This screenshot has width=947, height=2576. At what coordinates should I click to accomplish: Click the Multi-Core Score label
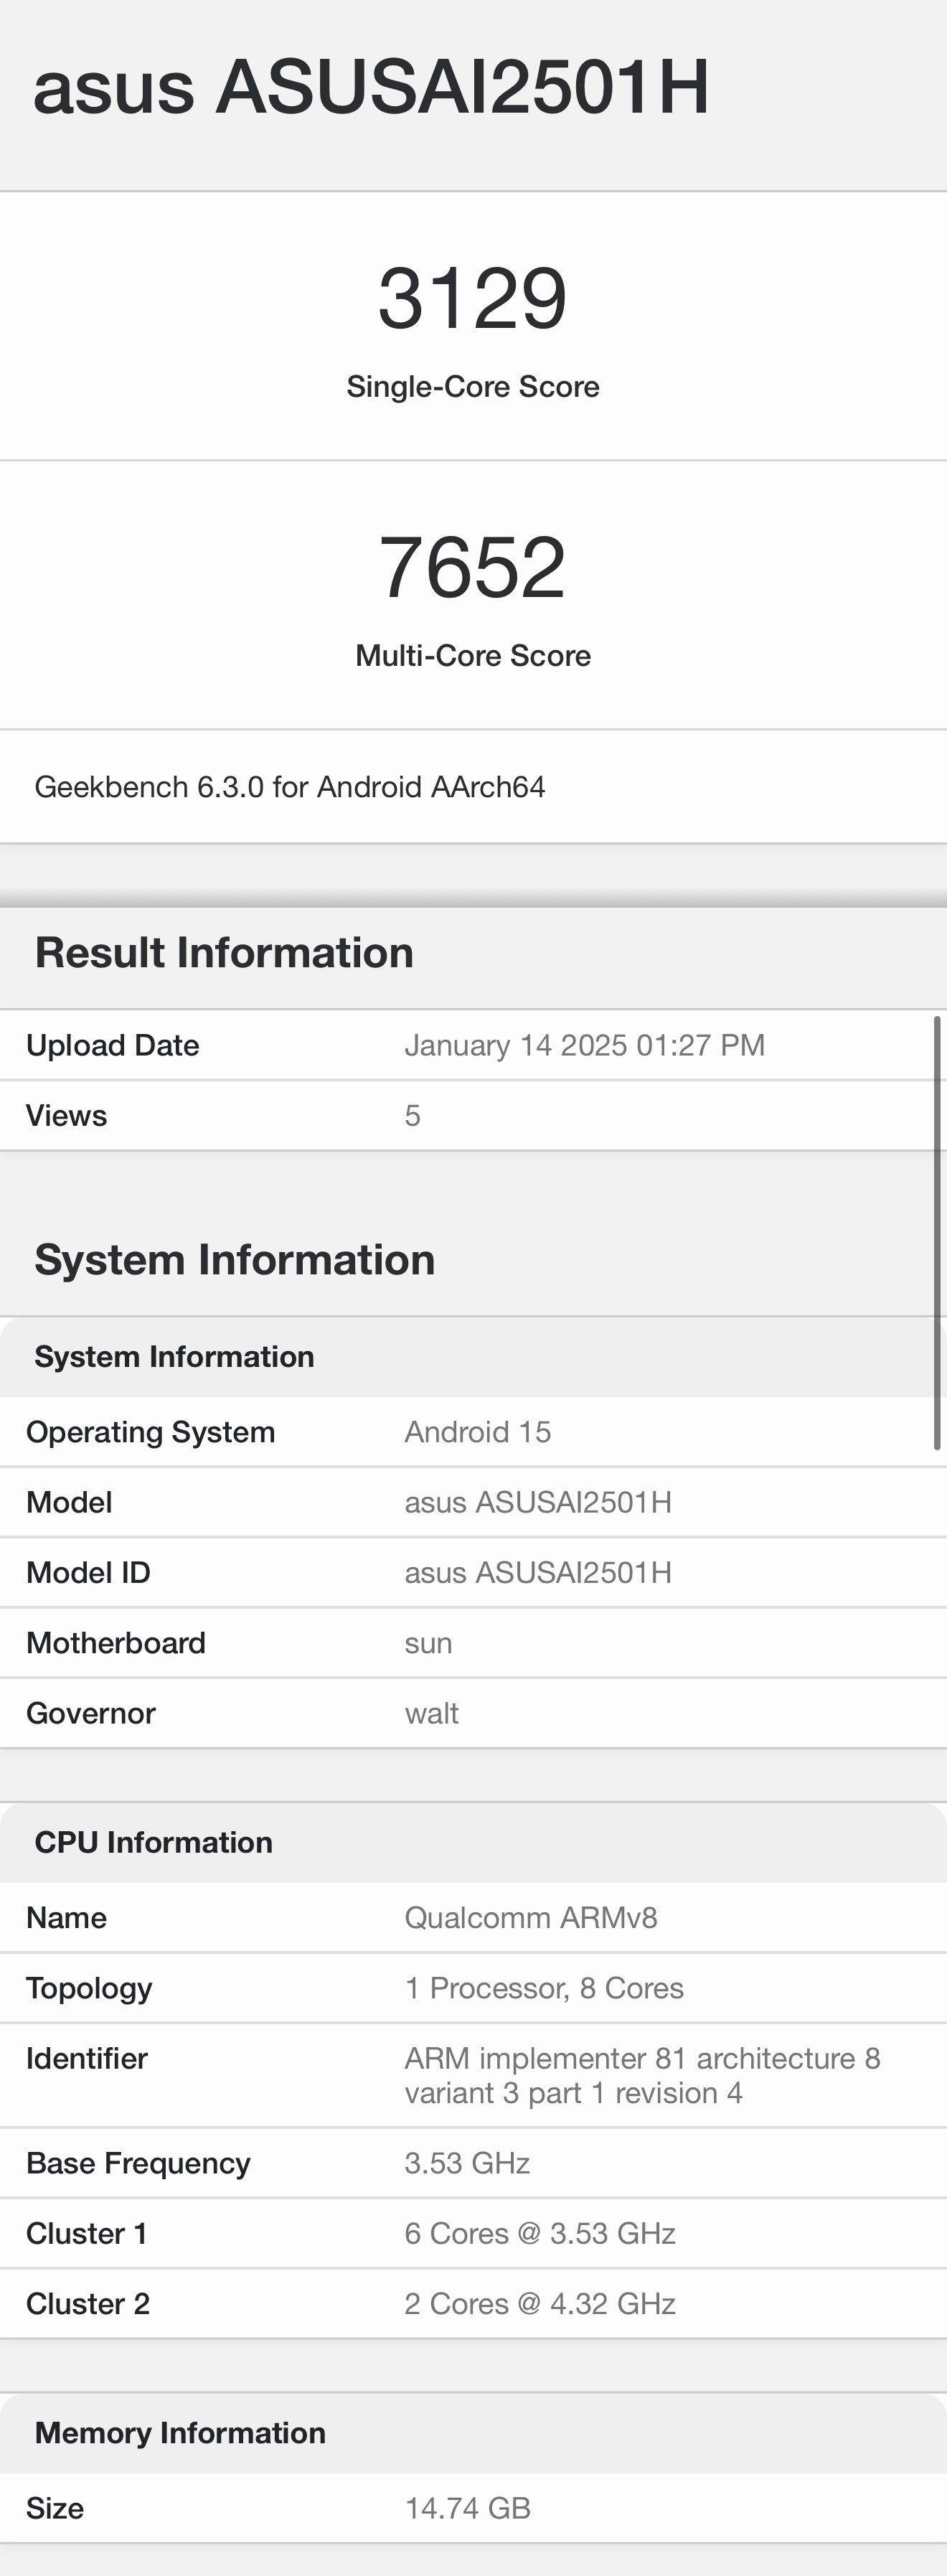click(473, 656)
